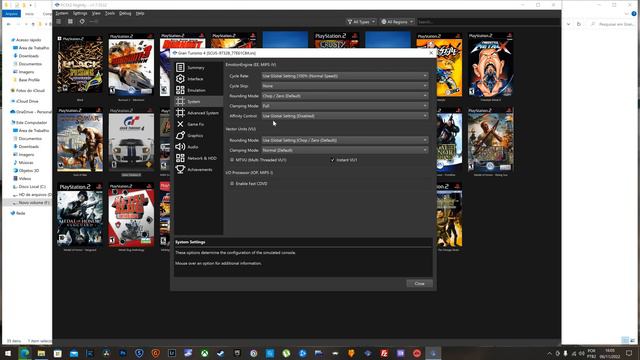Open the Cycle Skip dropdown
The image size is (640, 360).
344,86
